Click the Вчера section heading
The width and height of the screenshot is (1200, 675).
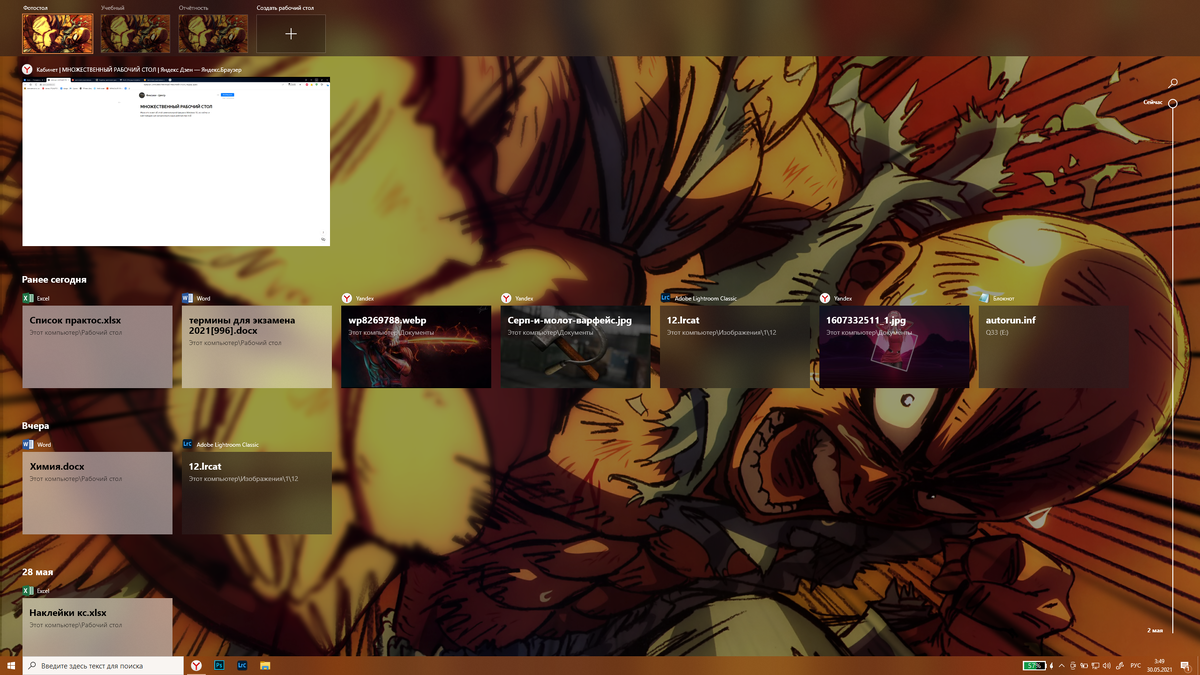(35, 426)
